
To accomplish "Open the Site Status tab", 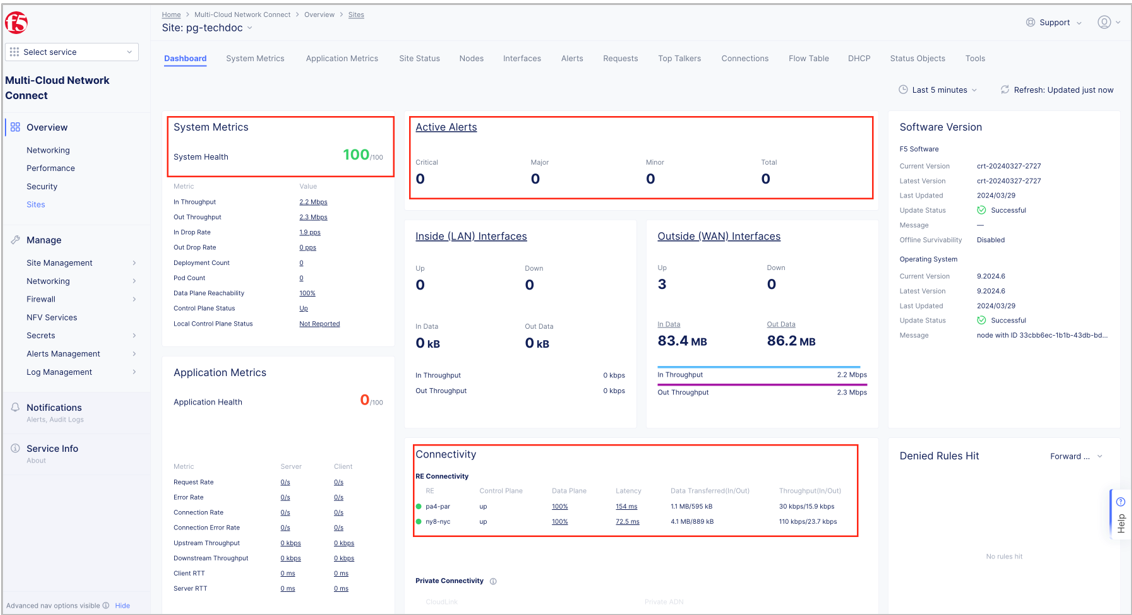I will 419,58.
